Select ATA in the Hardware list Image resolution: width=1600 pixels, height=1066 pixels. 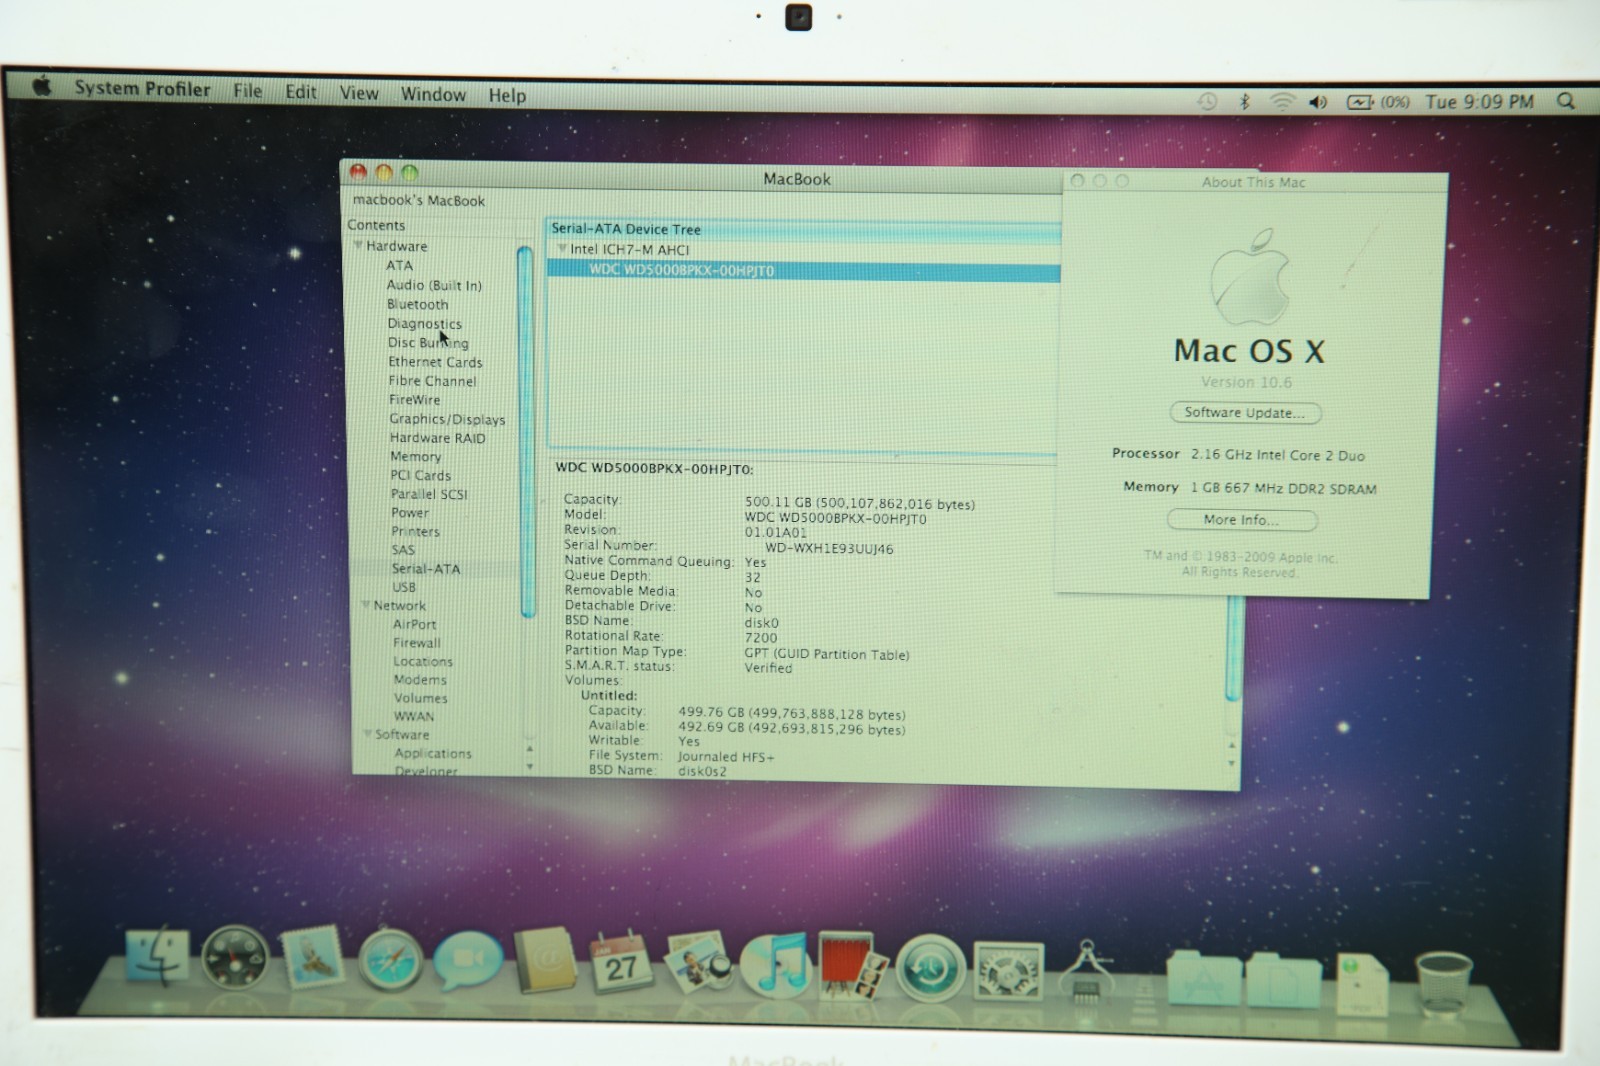click(399, 266)
